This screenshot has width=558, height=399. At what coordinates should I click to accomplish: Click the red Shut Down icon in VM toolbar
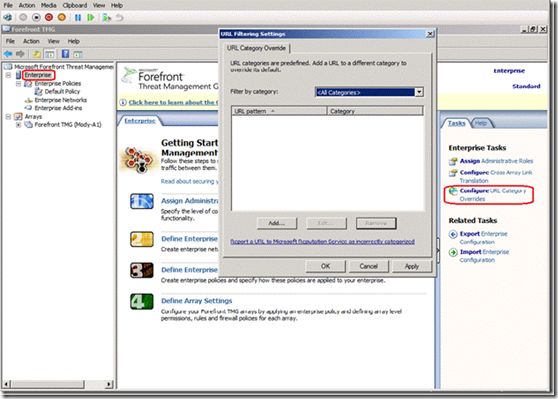click(49, 17)
